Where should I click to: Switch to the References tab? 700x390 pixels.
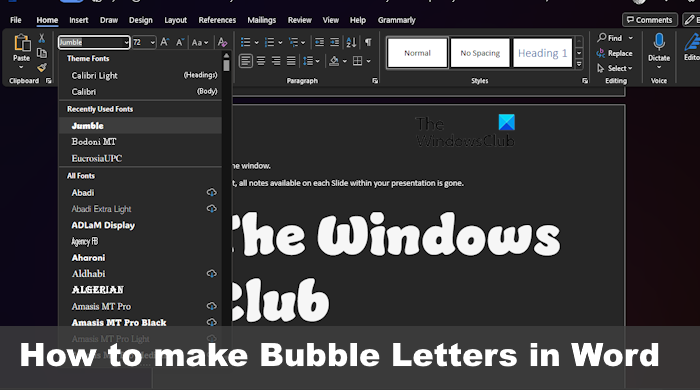tap(217, 20)
